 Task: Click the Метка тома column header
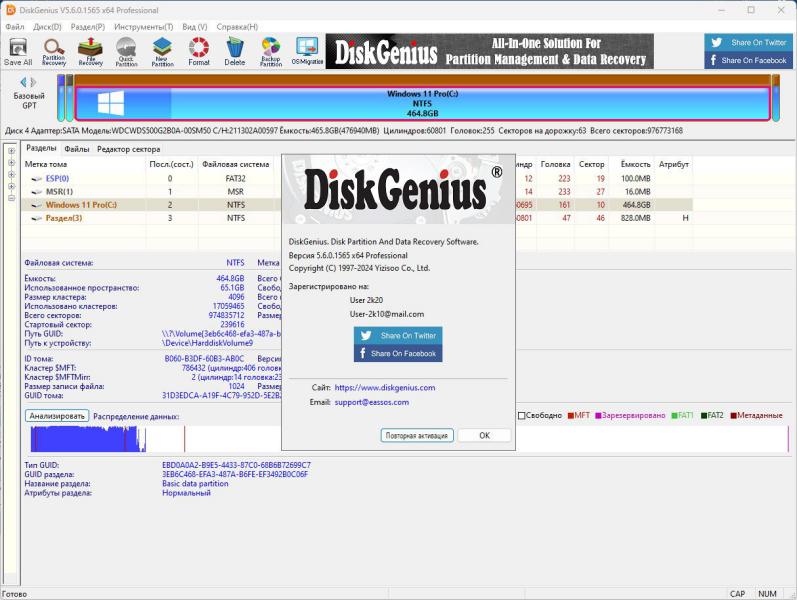(83, 164)
